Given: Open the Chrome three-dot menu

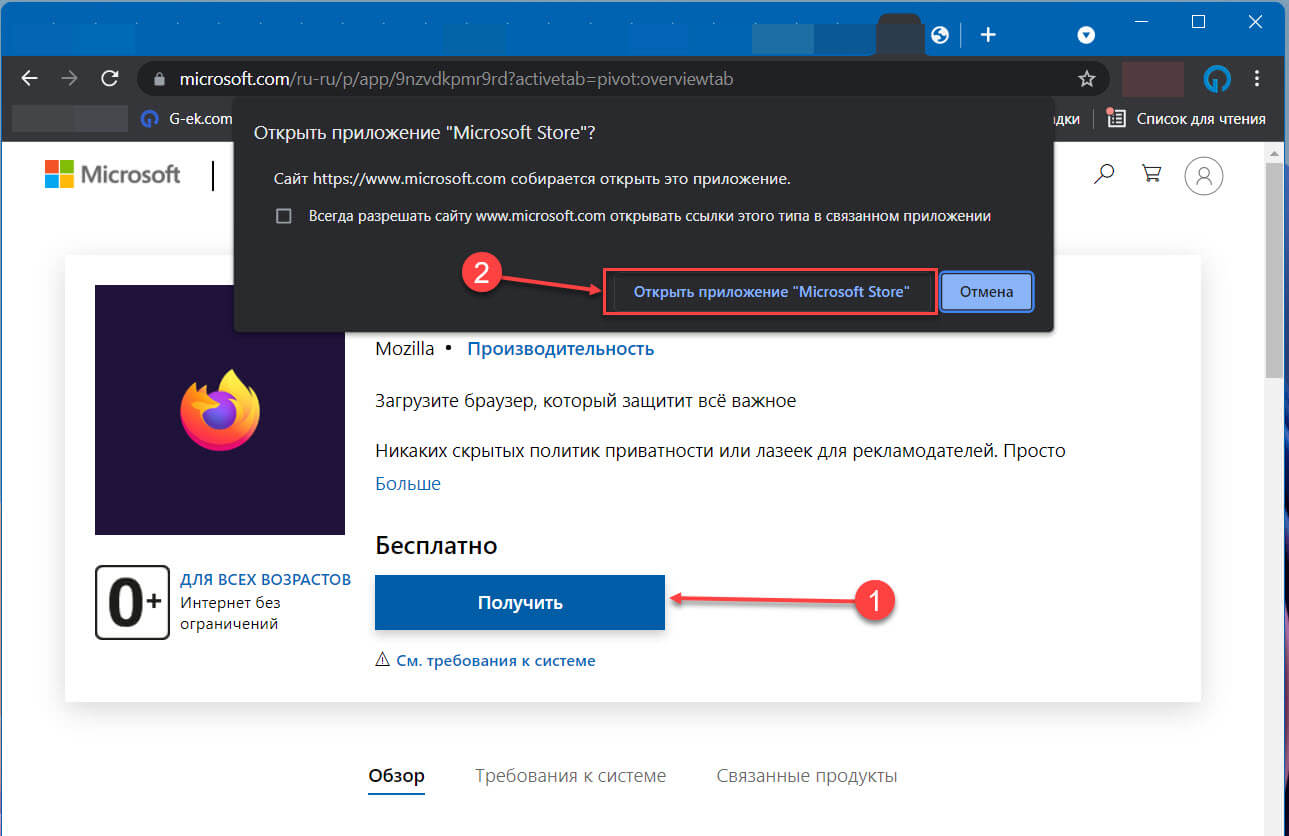Looking at the screenshot, I should pyautogui.click(x=1257, y=78).
